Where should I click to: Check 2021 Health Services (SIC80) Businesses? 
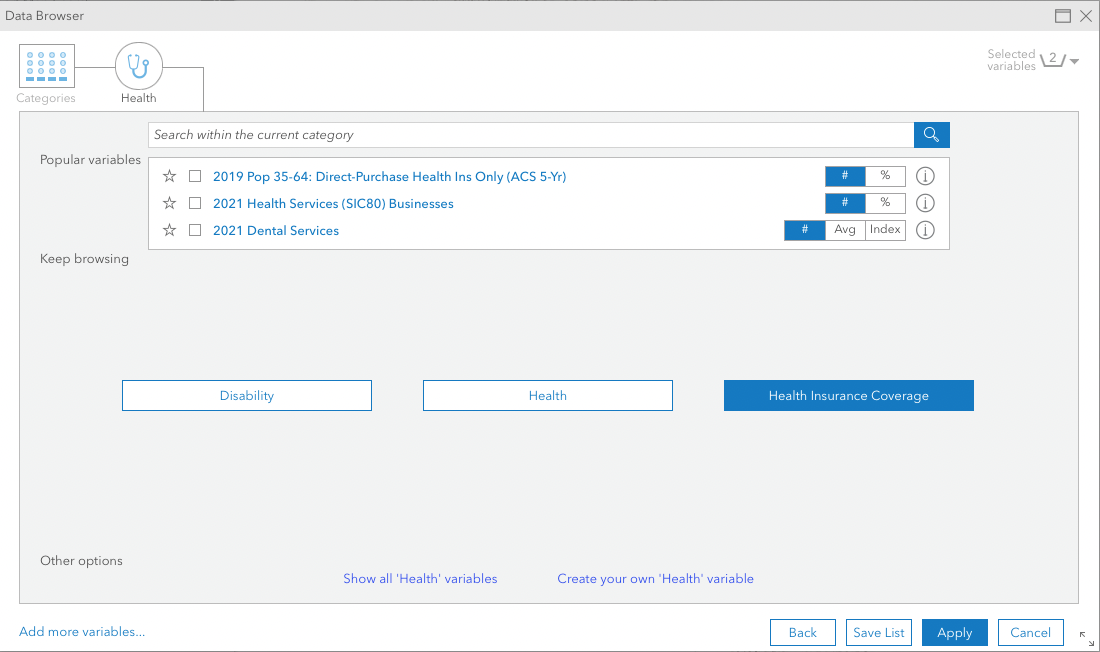195,204
